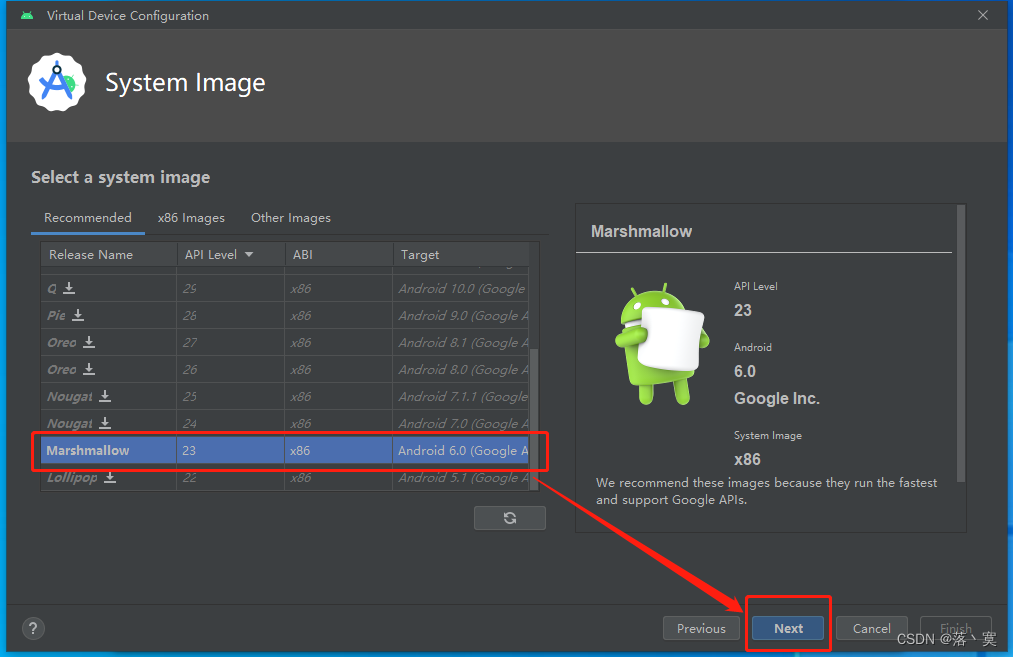The height and width of the screenshot is (657, 1013).
Task: Open the Other Images tab
Action: pos(291,218)
